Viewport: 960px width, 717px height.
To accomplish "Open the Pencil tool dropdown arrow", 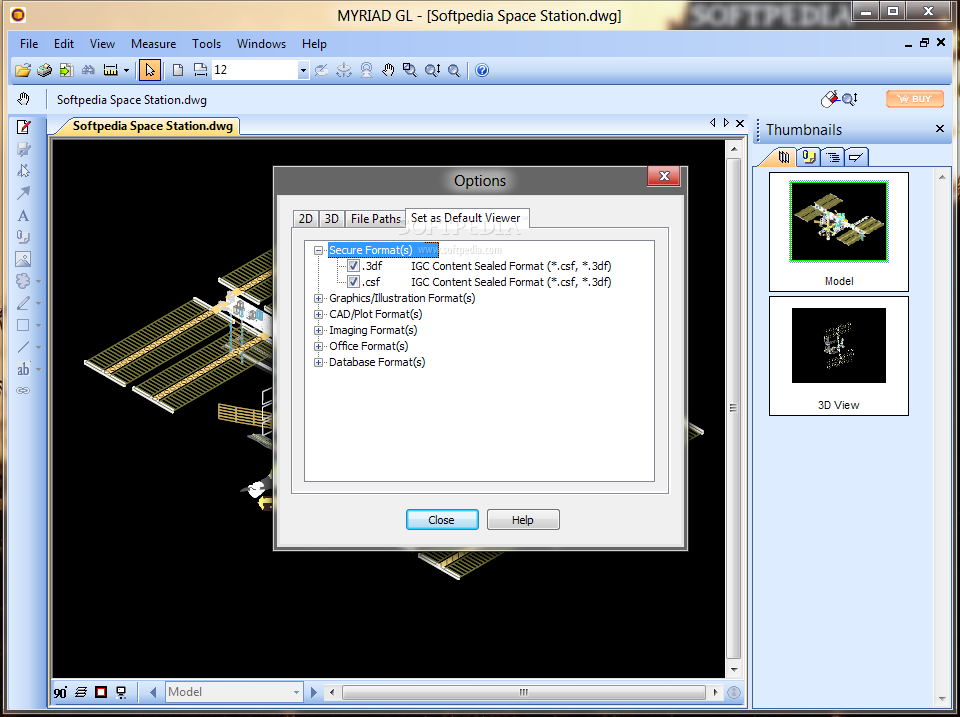I will pyautogui.click(x=39, y=304).
